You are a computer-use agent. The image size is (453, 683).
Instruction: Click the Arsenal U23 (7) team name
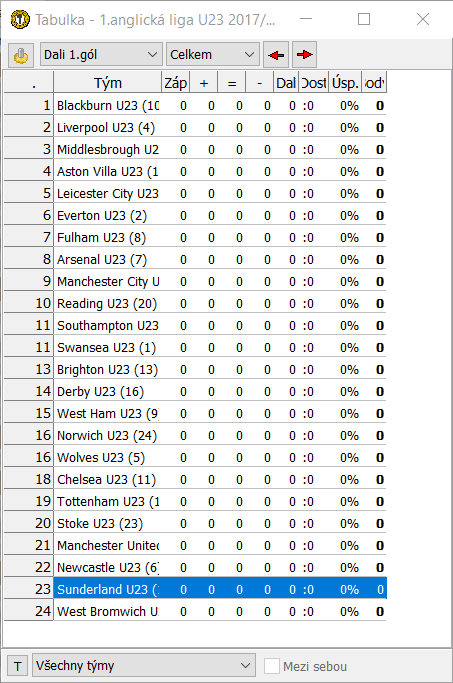(x=101, y=260)
